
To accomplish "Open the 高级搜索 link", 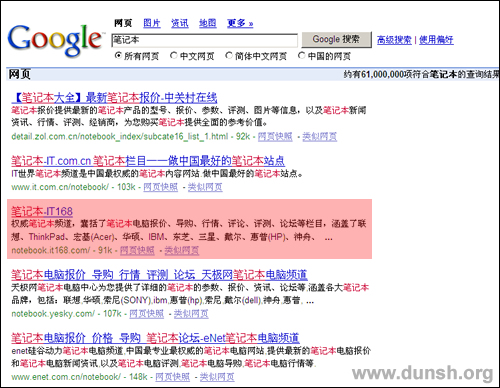I will coord(394,40).
